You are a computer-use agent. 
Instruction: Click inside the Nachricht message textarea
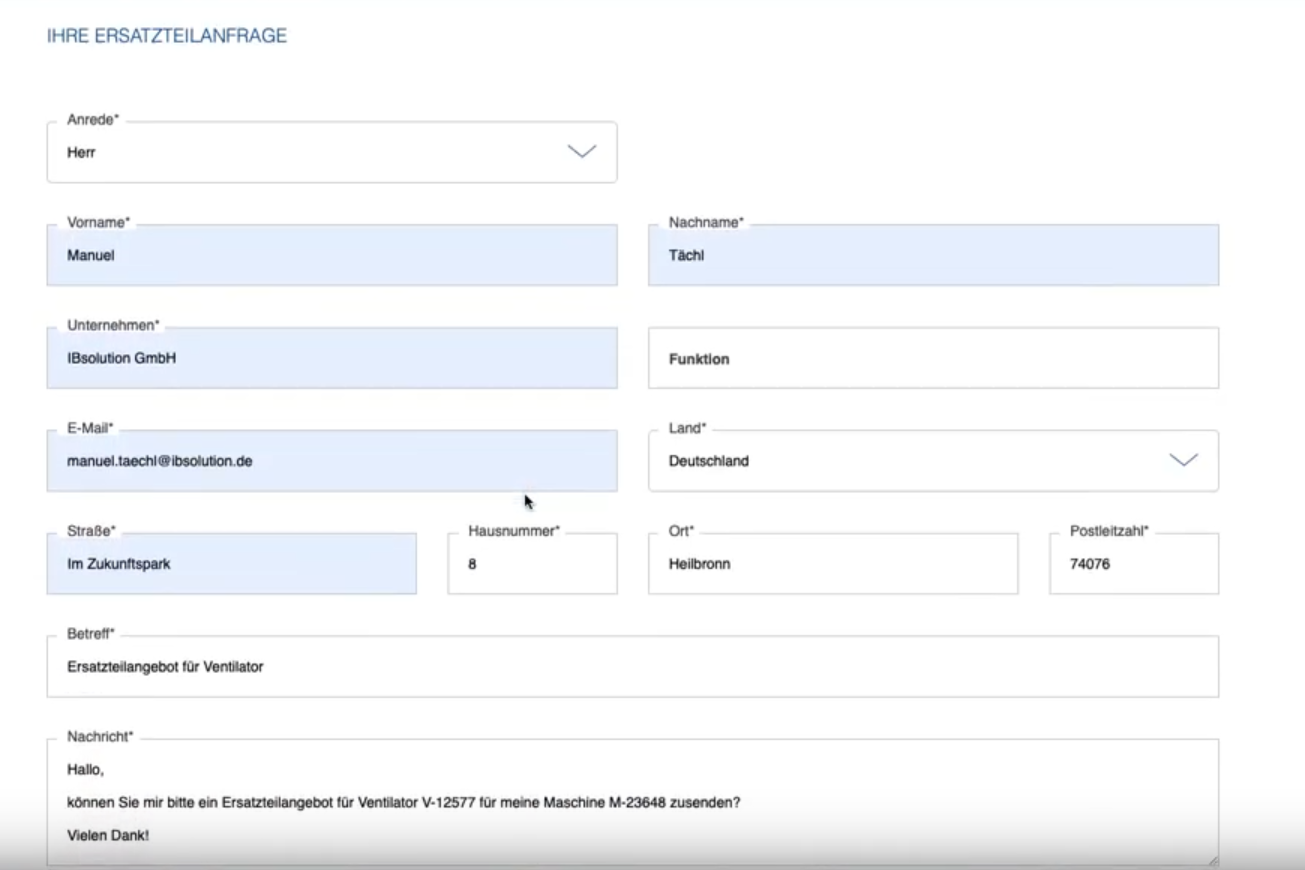(632, 802)
